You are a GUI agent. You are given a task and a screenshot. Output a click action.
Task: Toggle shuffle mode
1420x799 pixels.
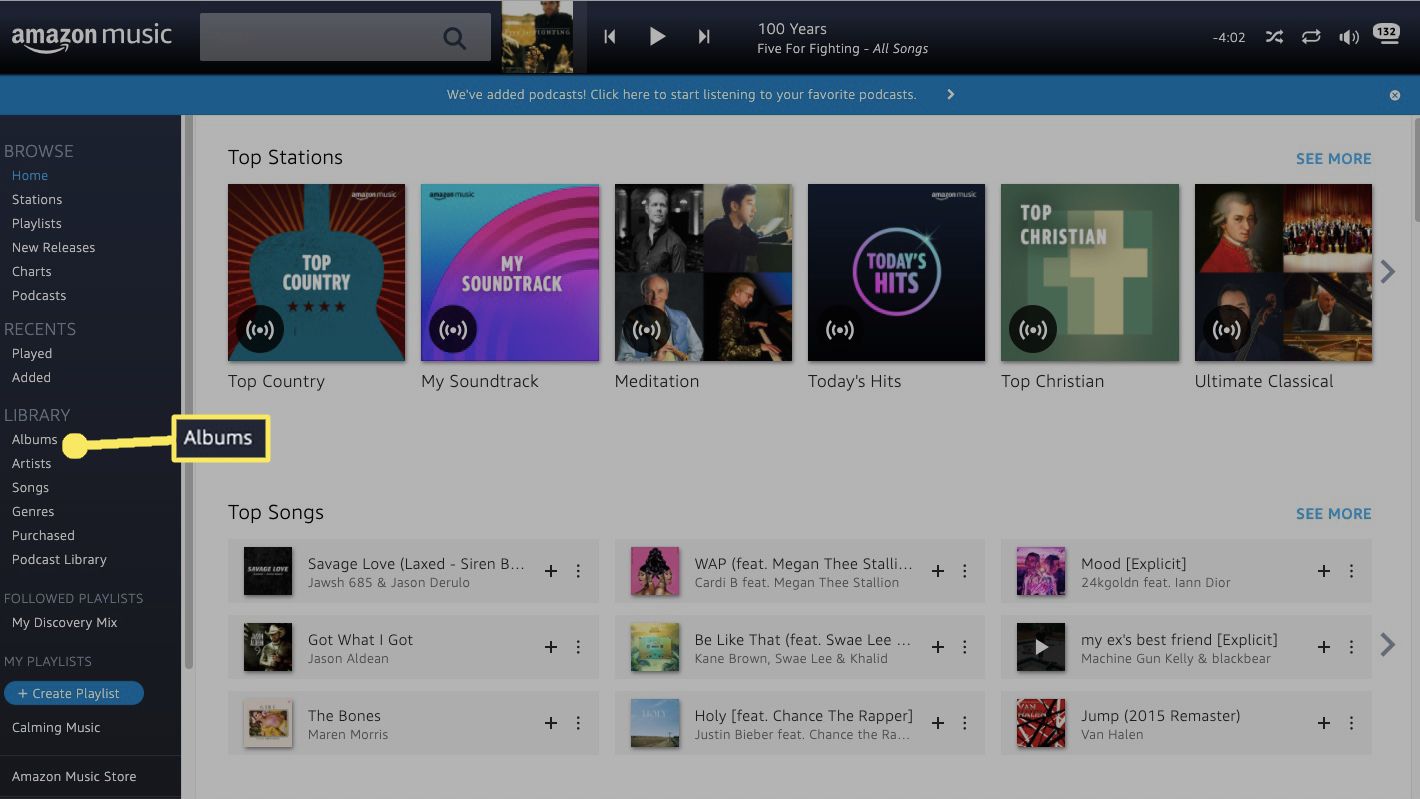click(1274, 37)
